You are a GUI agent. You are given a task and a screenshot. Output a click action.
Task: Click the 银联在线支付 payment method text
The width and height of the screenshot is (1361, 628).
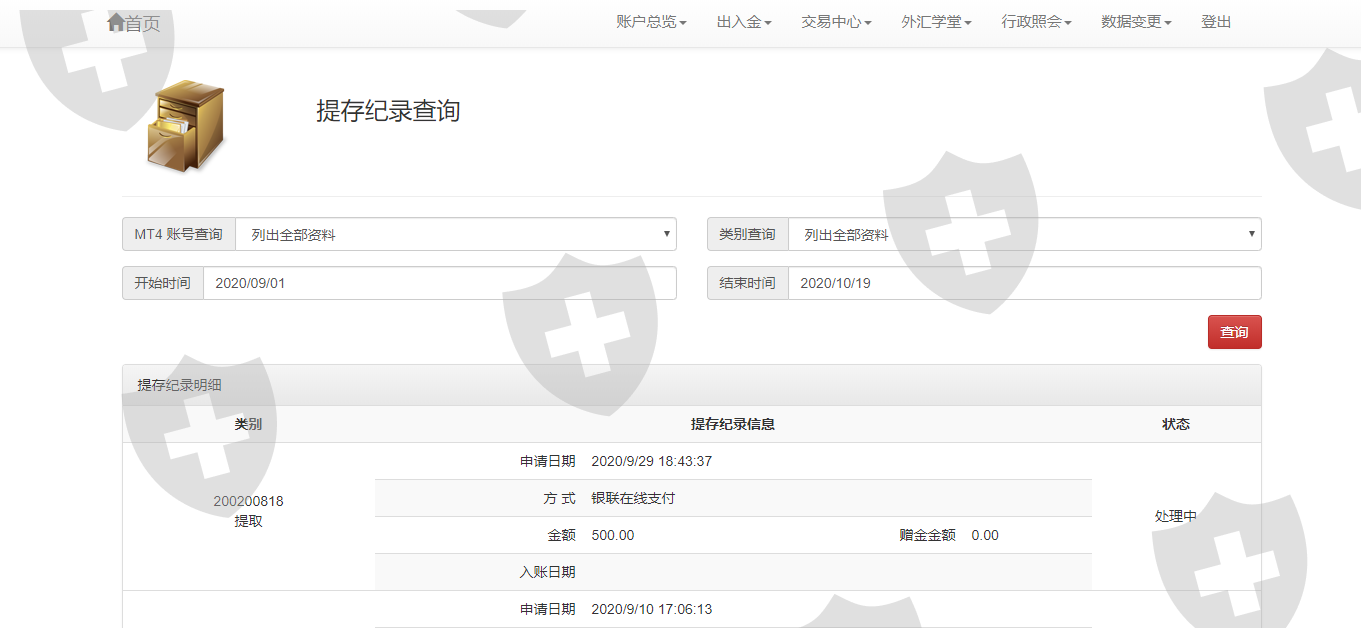(633, 498)
